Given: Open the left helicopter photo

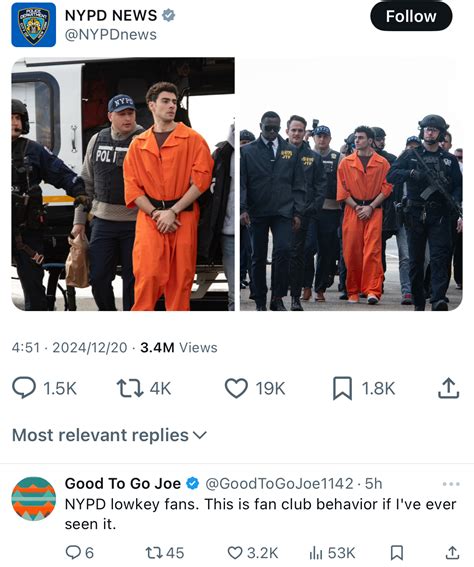Looking at the screenshot, I should 123,184.
